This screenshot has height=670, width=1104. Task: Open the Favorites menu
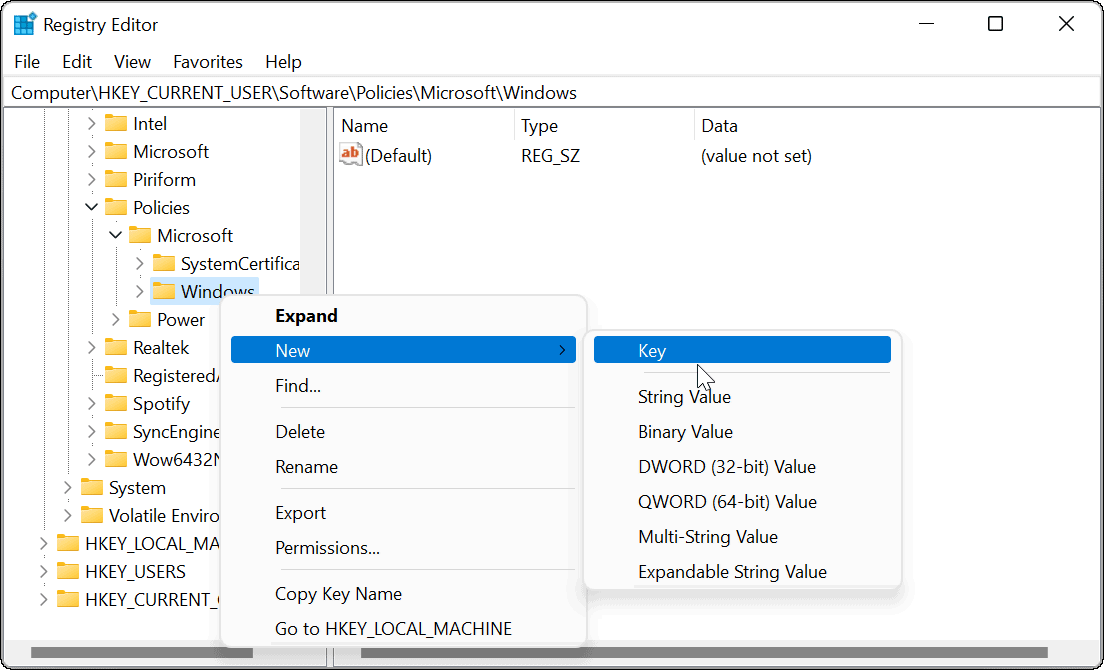pos(207,61)
